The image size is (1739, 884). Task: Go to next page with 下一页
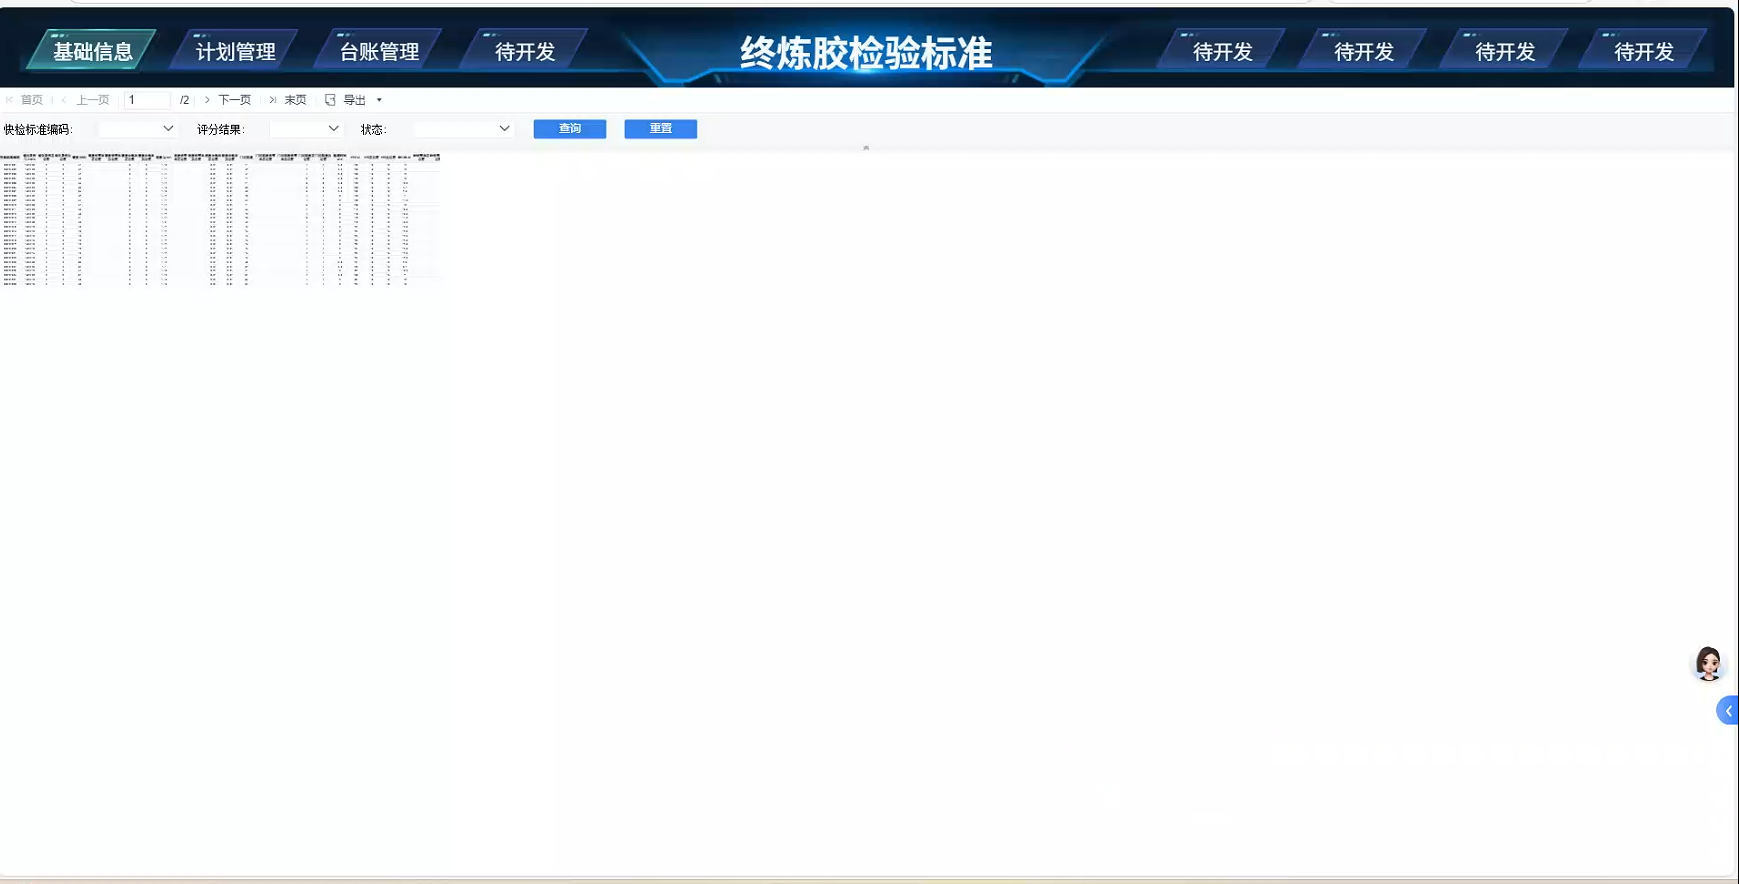click(228, 100)
